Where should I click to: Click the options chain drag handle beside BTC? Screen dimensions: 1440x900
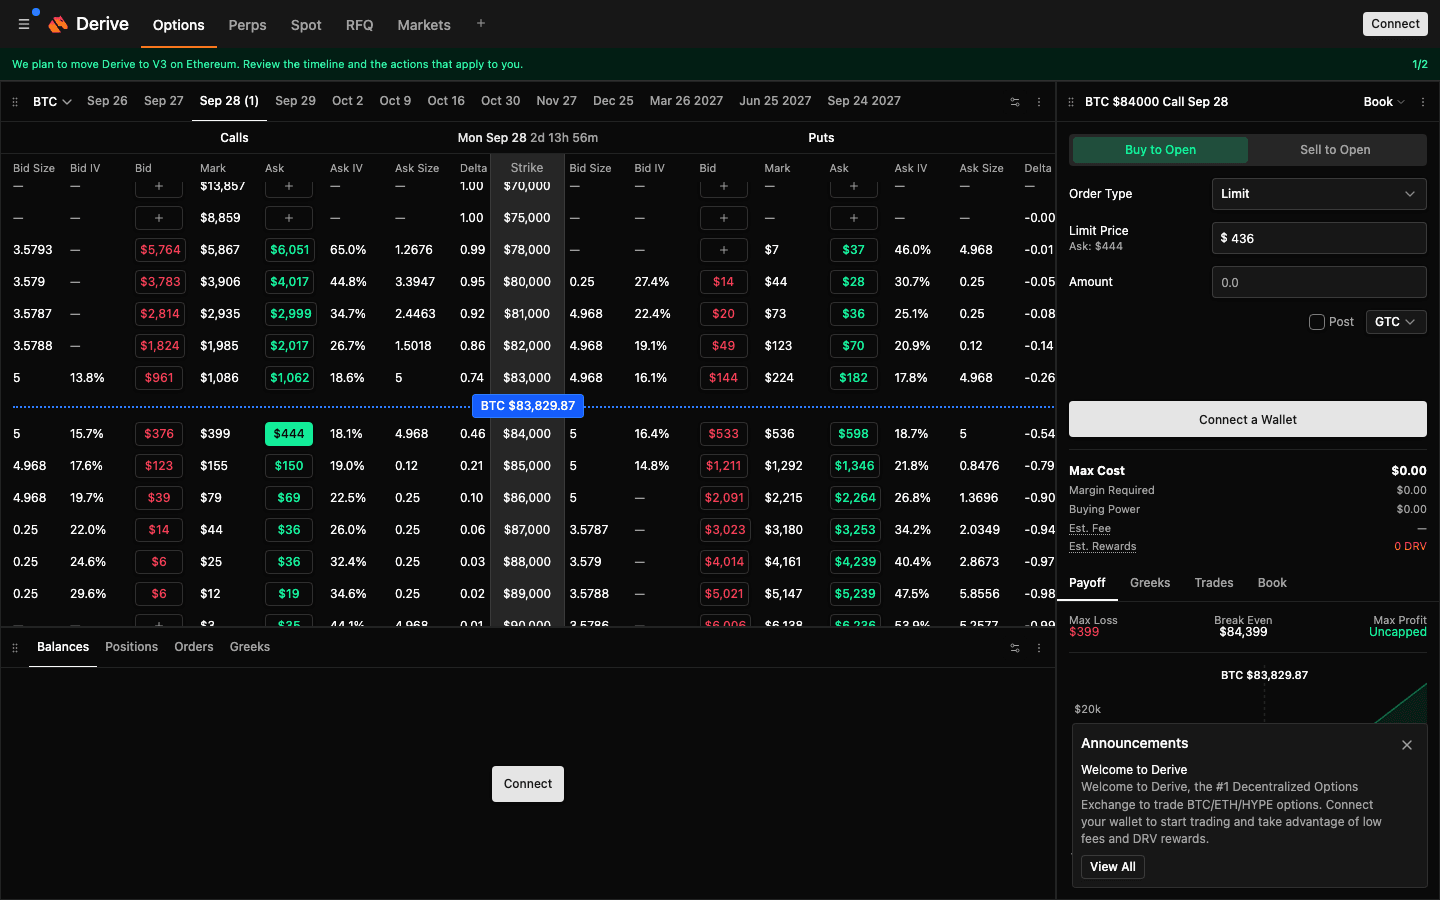[x=15, y=102]
